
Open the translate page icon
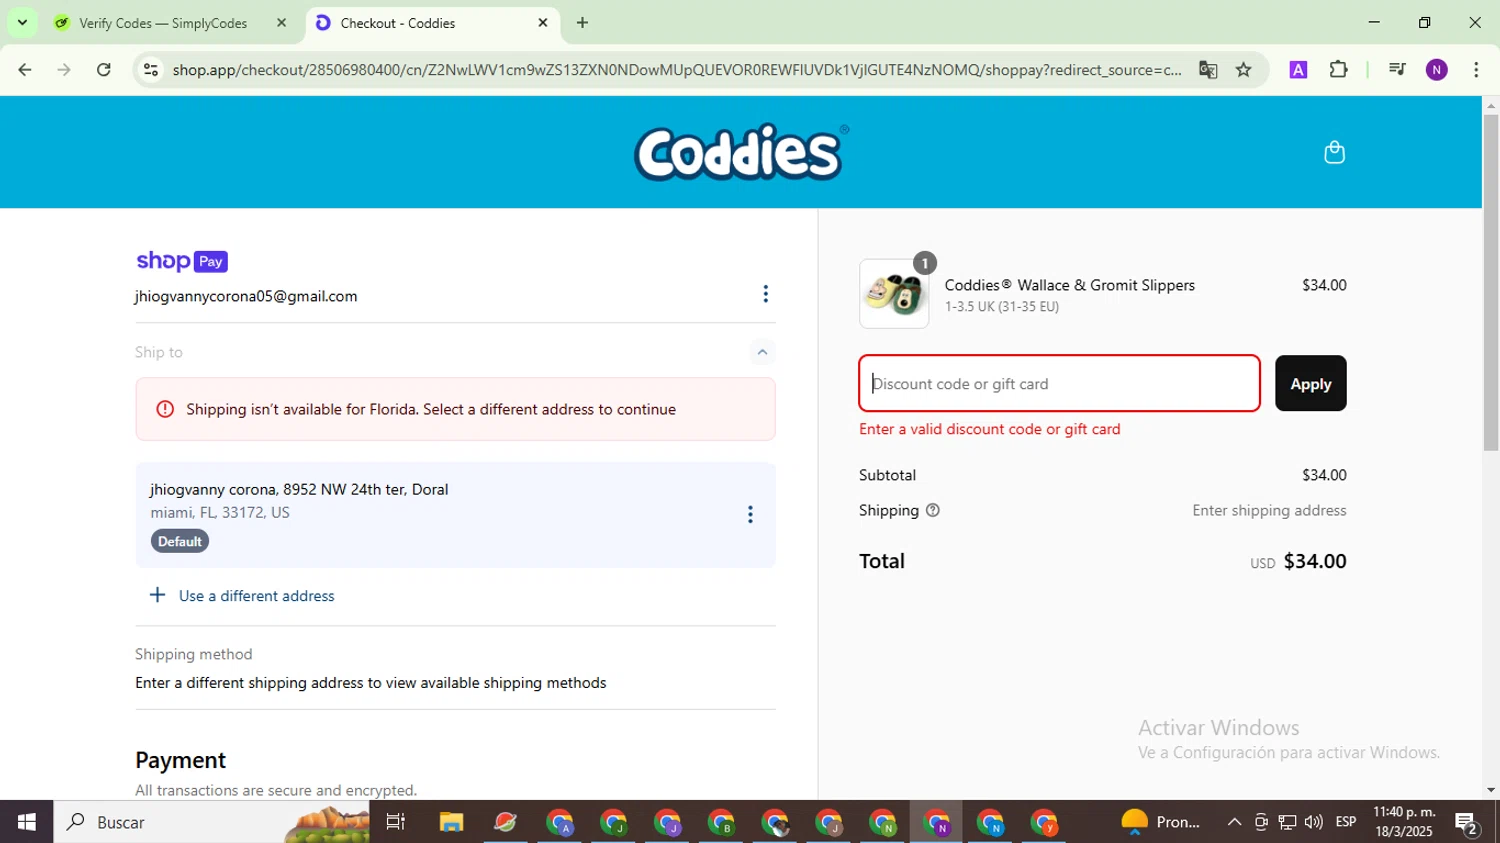1208,70
